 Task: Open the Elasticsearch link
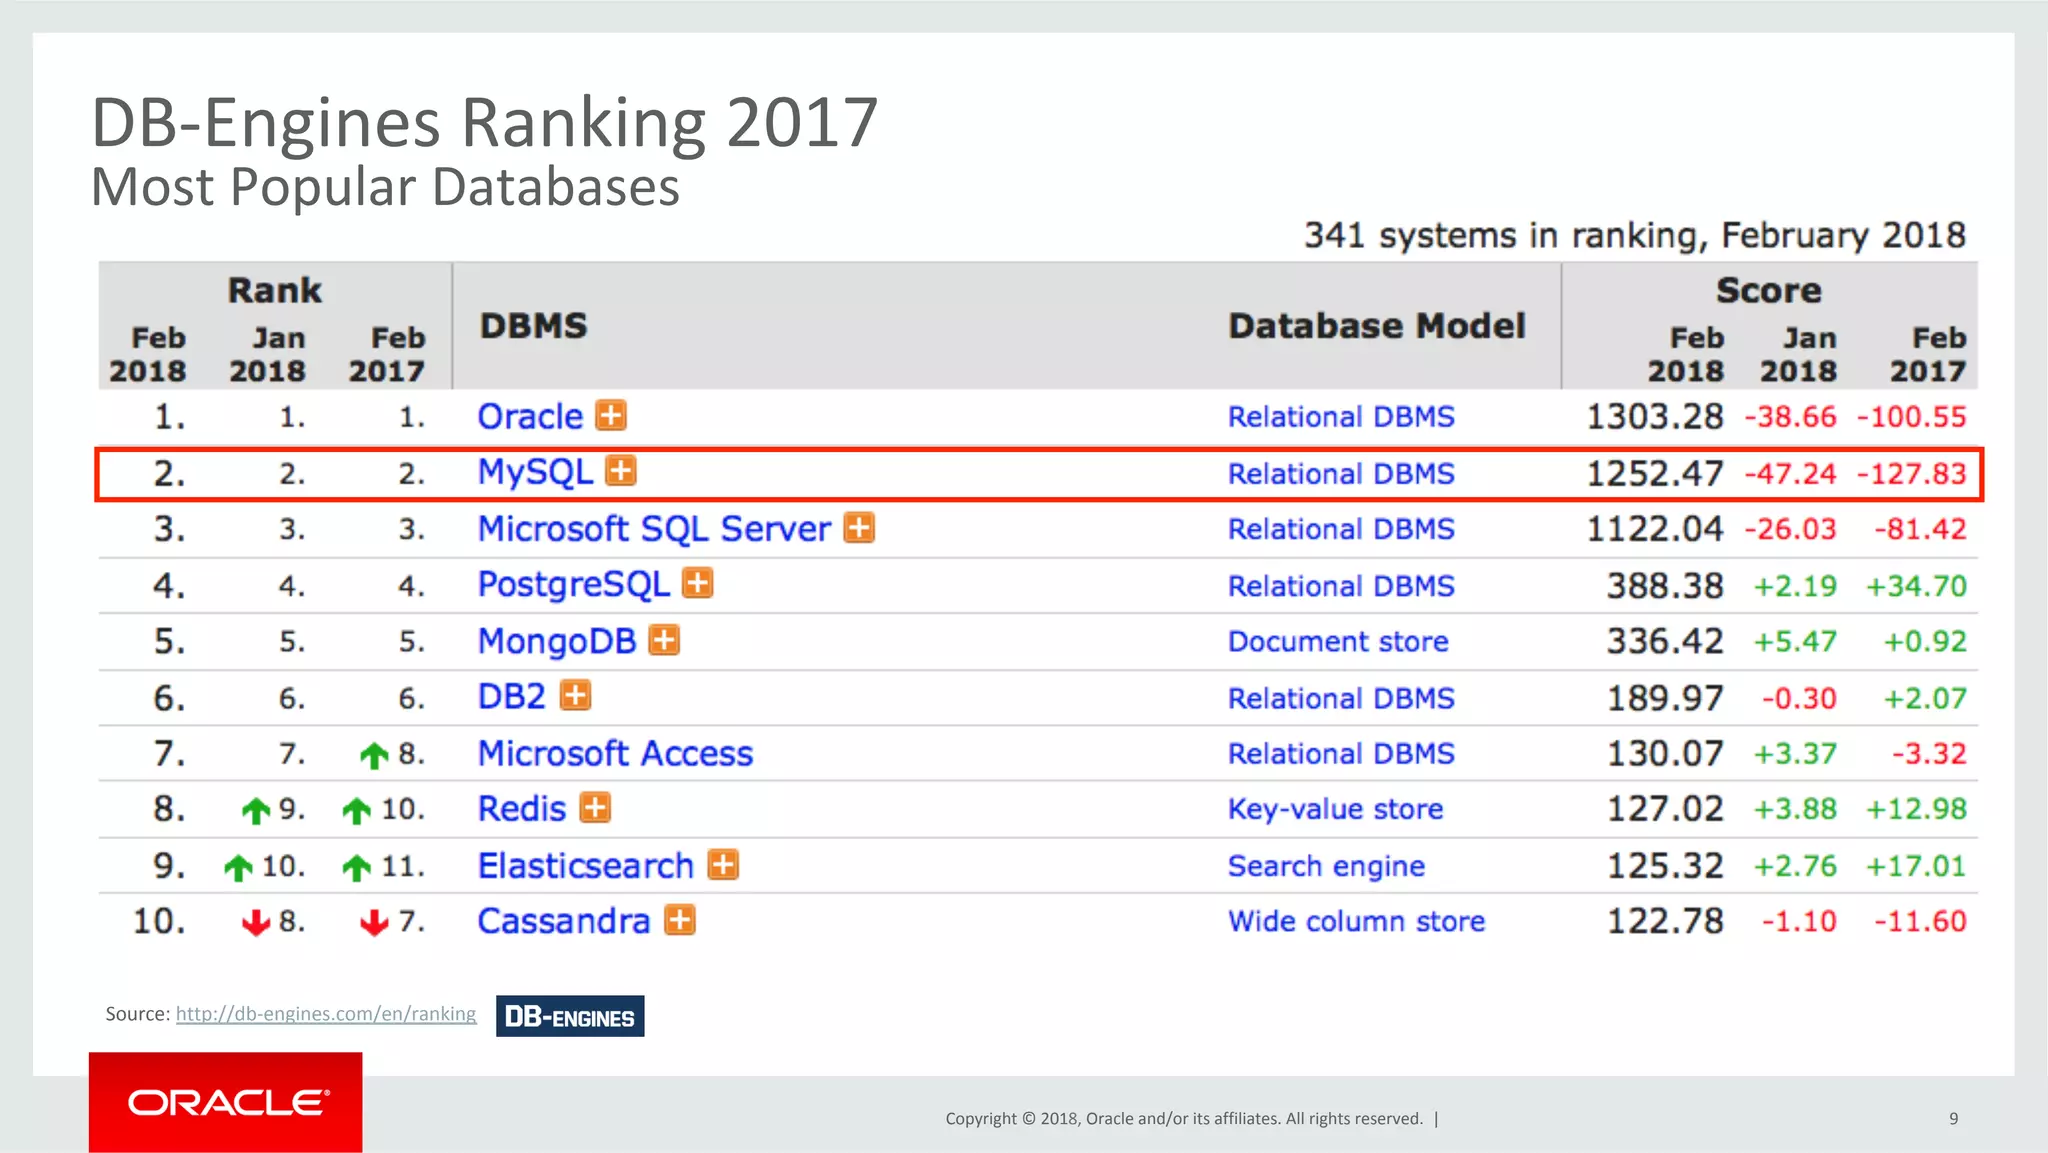[586, 865]
